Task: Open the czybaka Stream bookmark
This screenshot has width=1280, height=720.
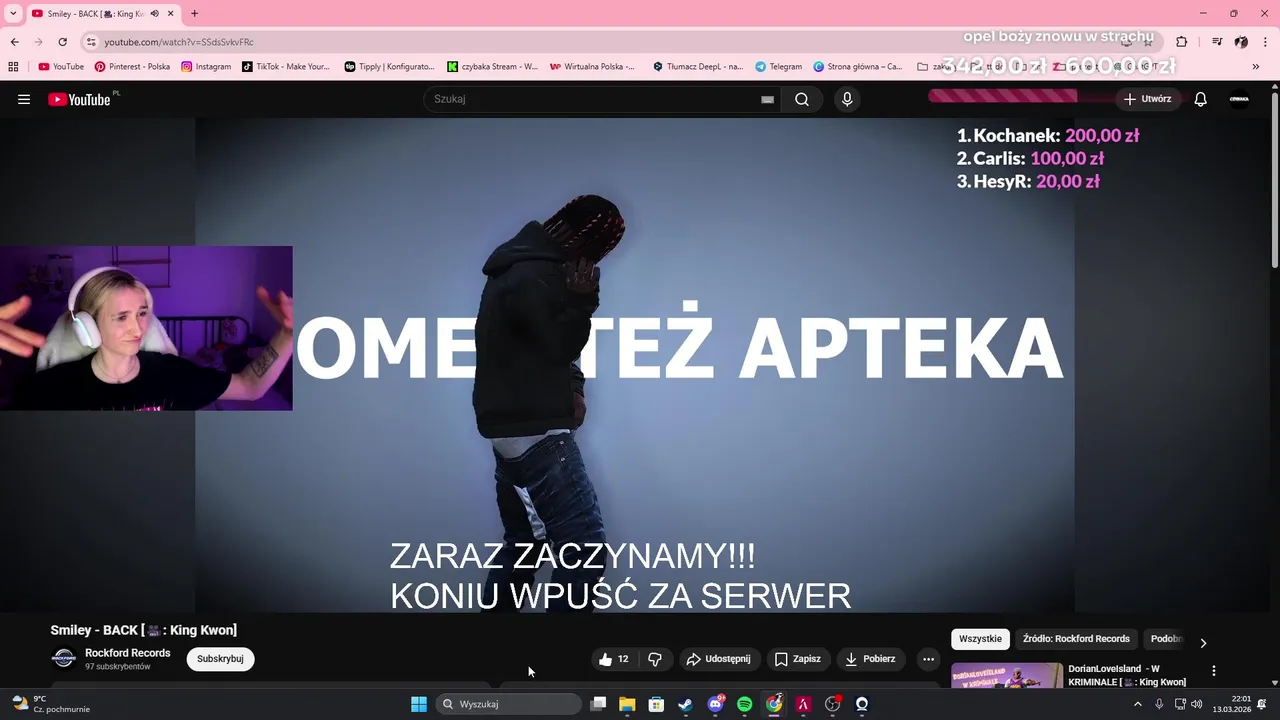Action: coord(493,67)
